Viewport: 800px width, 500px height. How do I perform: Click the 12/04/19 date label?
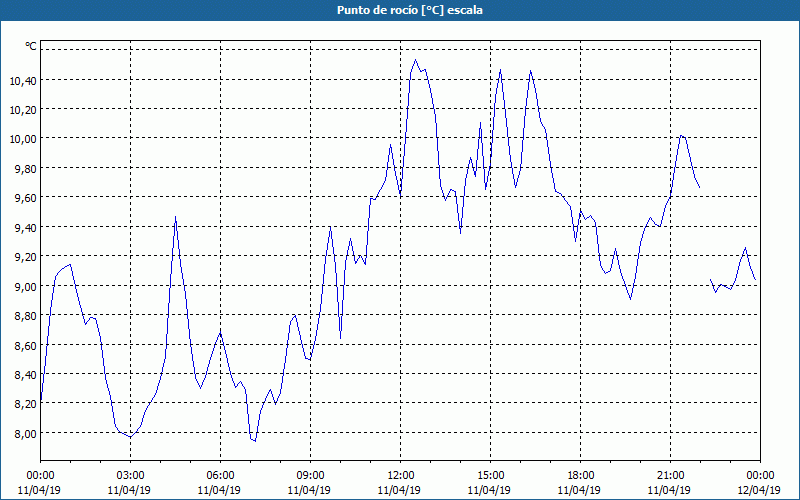tap(759, 490)
